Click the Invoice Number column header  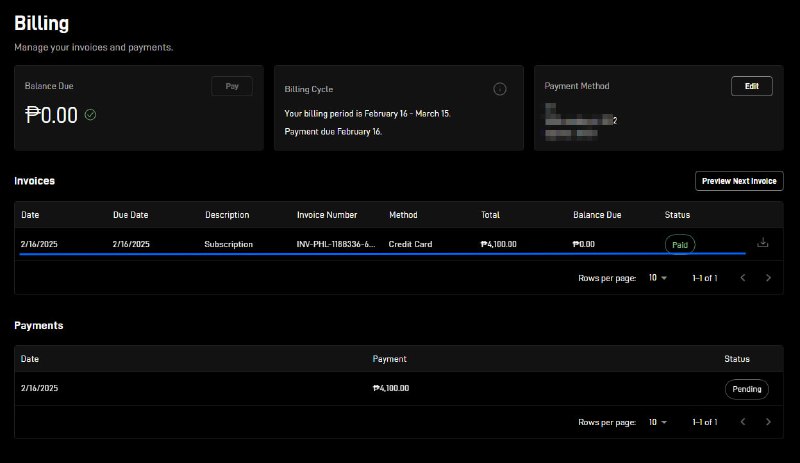(x=327, y=215)
